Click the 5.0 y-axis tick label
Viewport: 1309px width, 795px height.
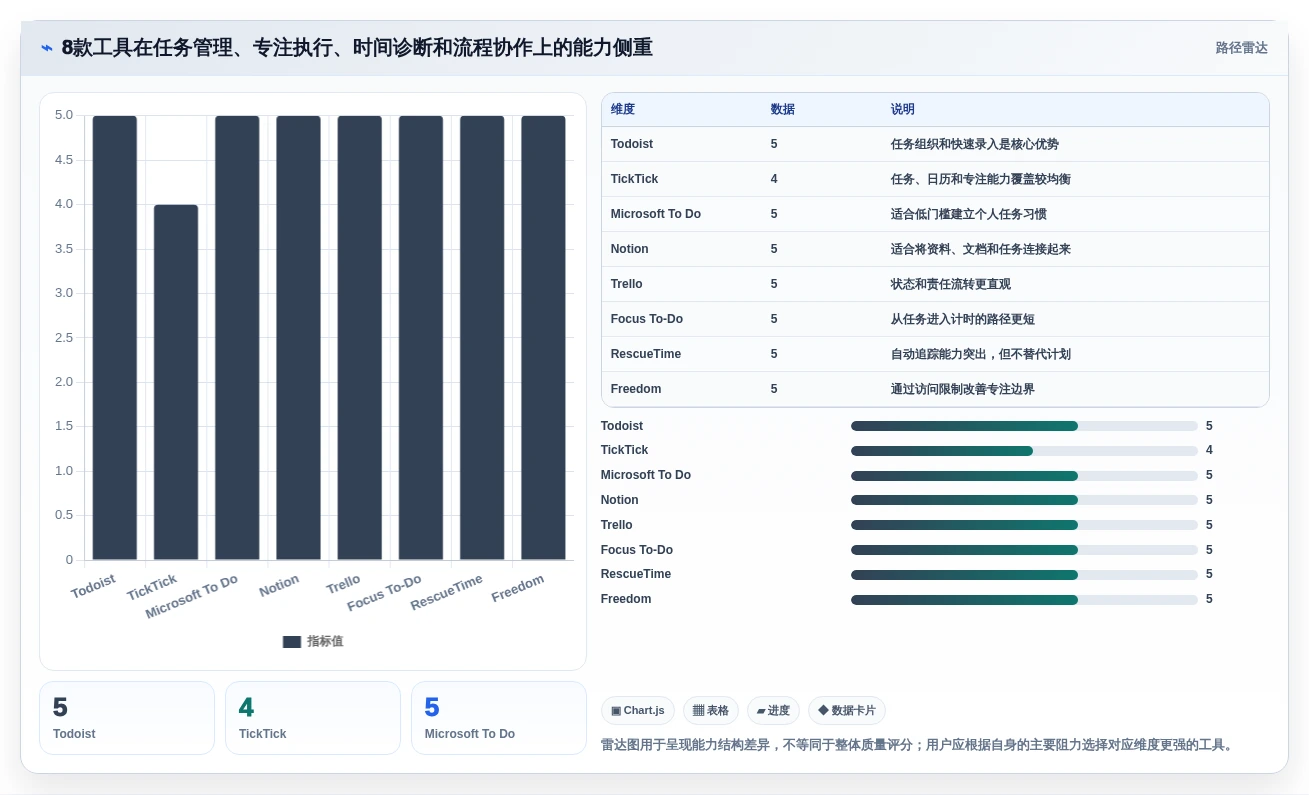point(64,115)
